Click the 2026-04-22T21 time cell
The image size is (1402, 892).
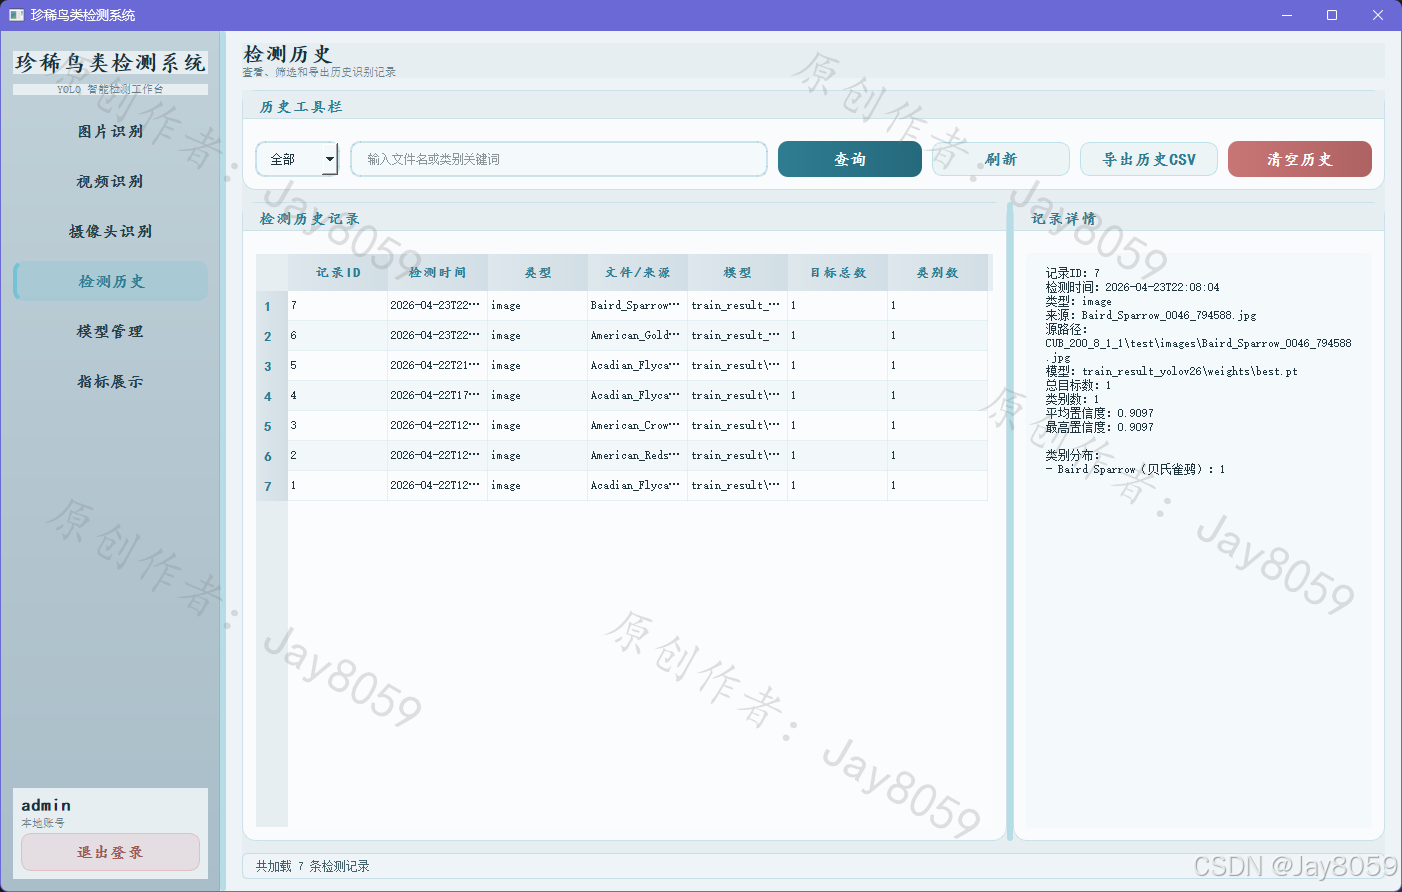[x=438, y=366]
